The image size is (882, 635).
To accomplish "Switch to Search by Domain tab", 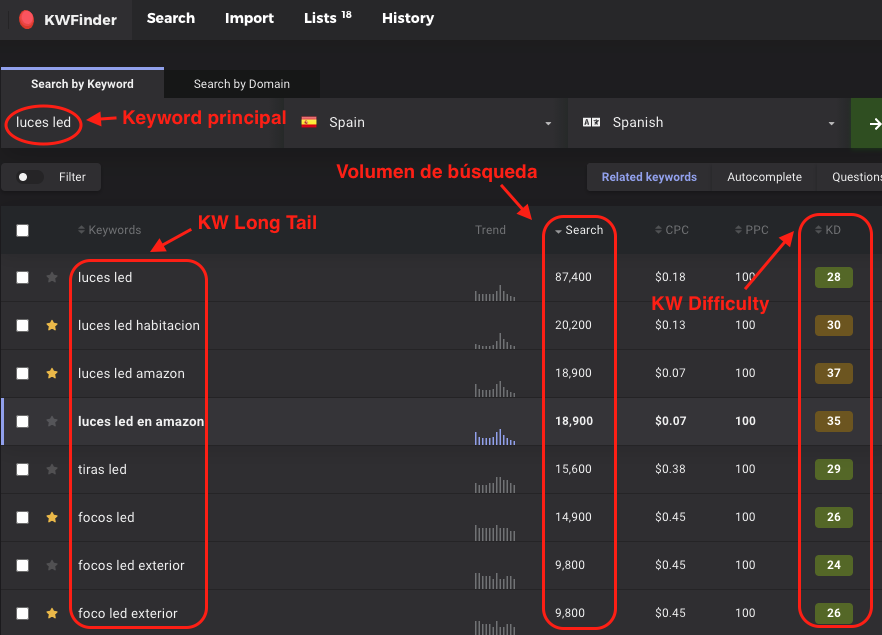I will (x=241, y=84).
